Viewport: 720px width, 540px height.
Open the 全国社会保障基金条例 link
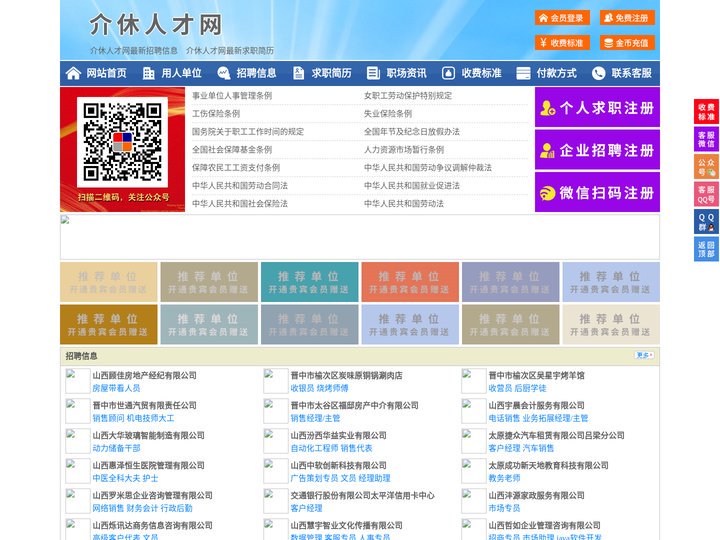[x=232, y=149]
